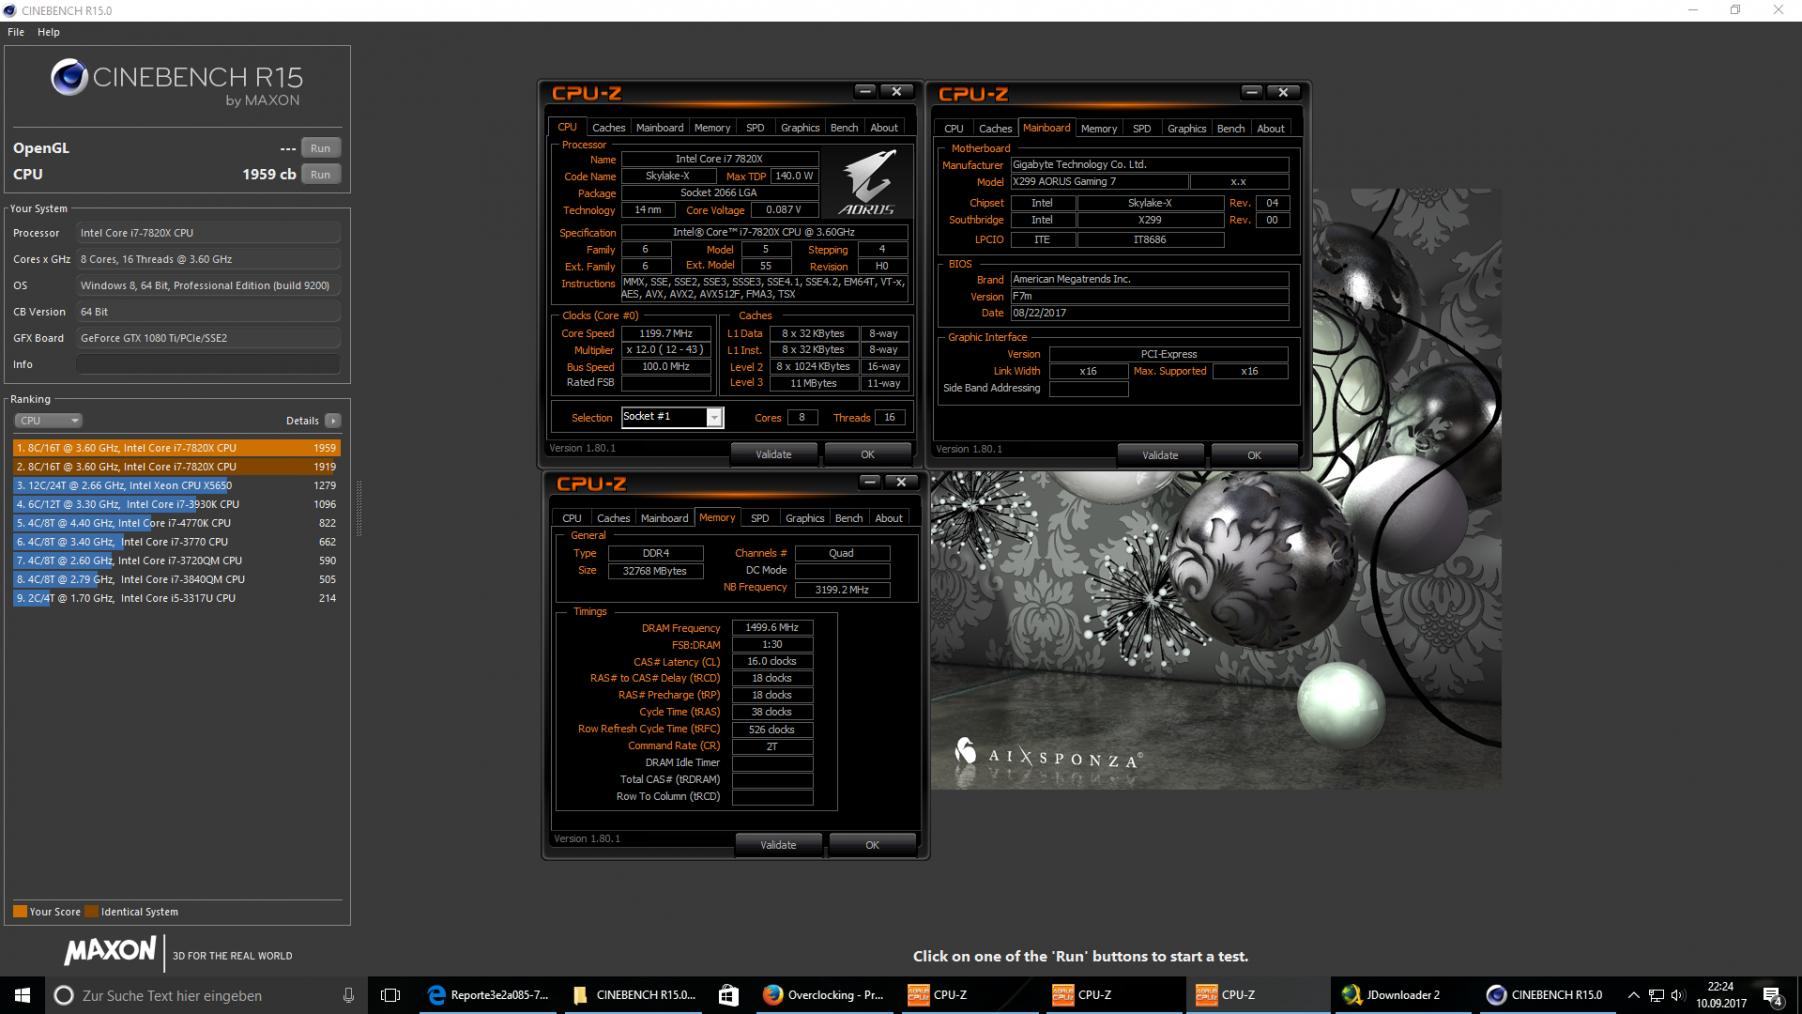Select the Xeon CPU X5650 ranking row
1802x1014 pixels.
coord(177,486)
